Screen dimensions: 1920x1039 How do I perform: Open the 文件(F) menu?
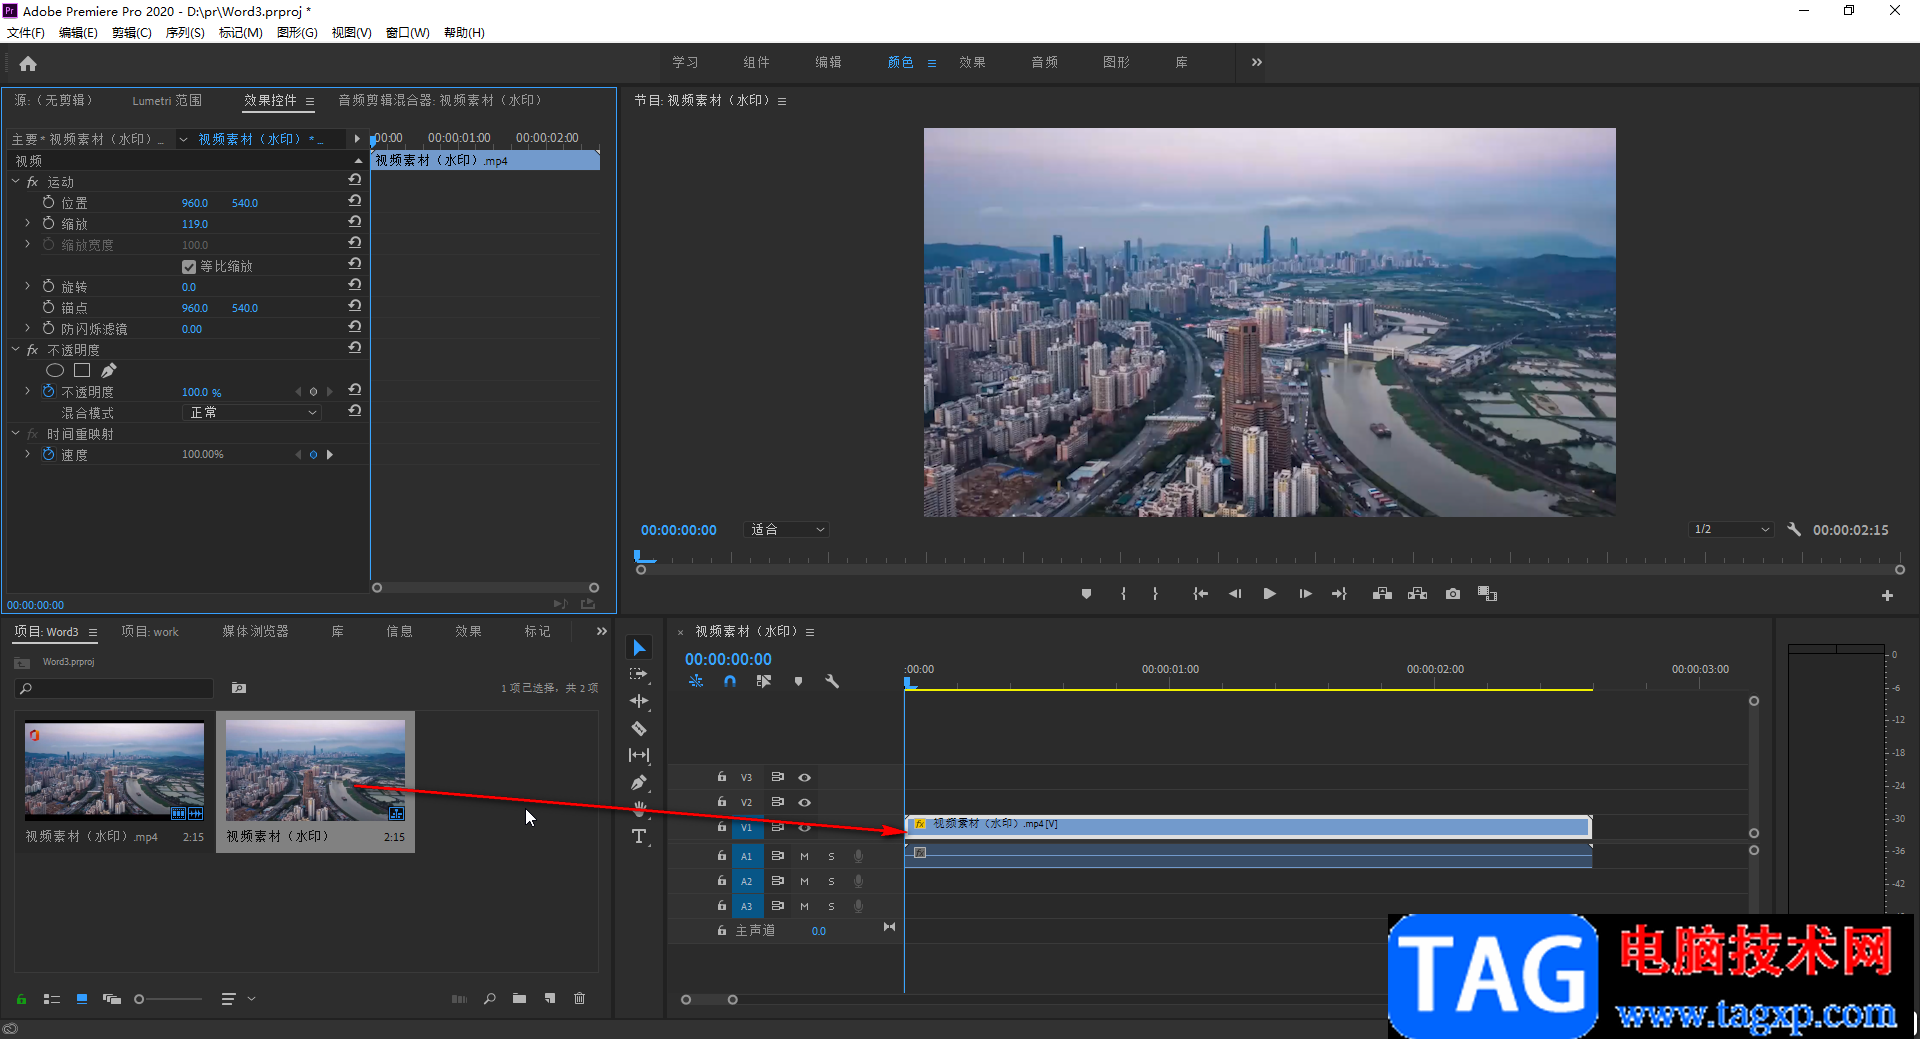(x=26, y=32)
